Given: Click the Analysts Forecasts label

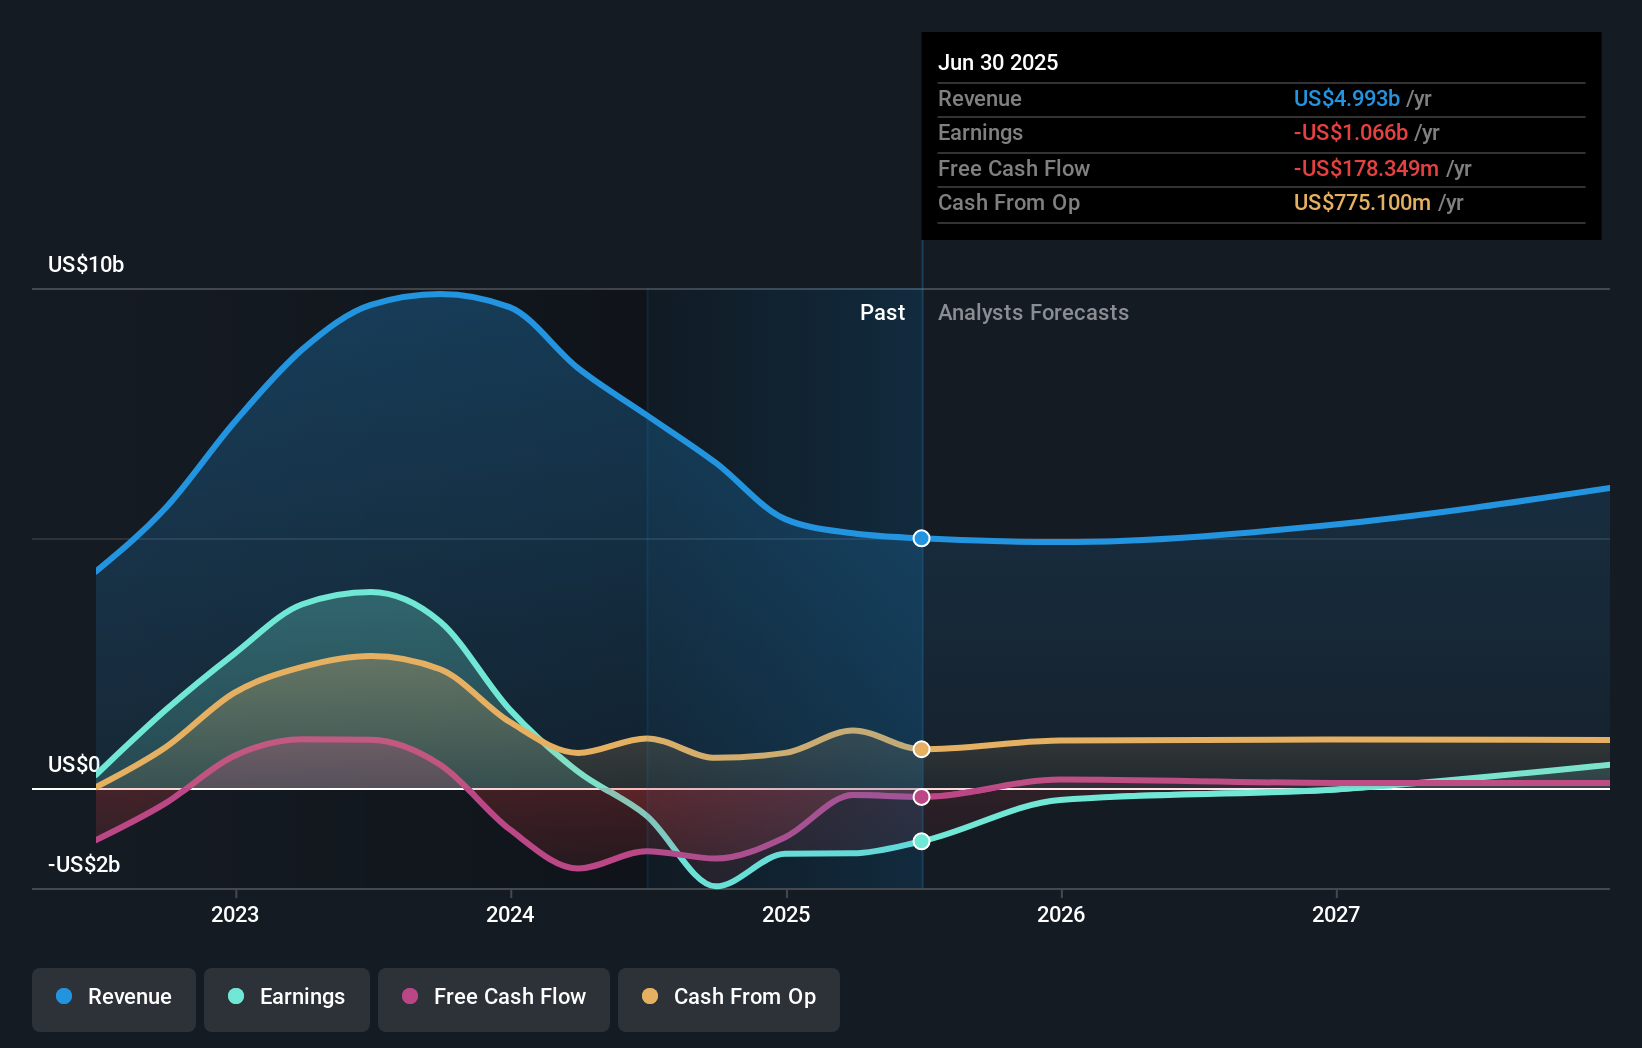Looking at the screenshot, I should point(1033,313).
